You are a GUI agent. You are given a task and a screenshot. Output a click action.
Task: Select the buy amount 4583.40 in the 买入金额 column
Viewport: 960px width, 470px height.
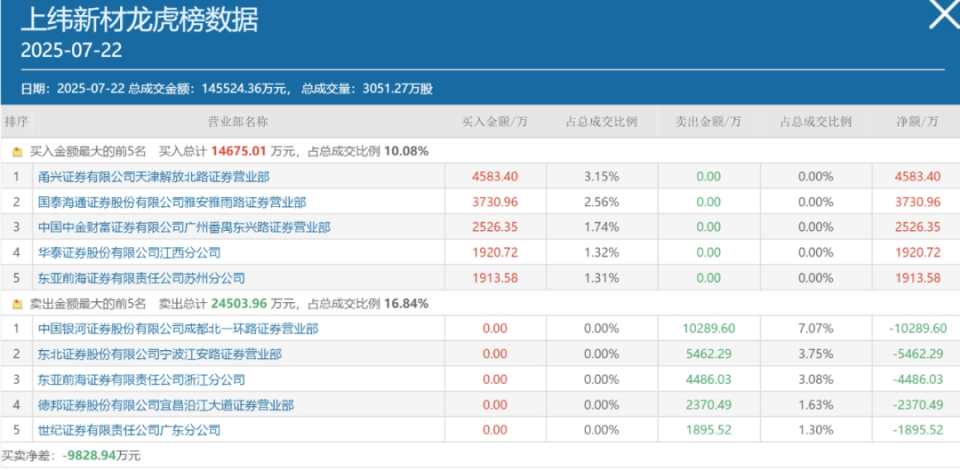pyautogui.click(x=495, y=176)
